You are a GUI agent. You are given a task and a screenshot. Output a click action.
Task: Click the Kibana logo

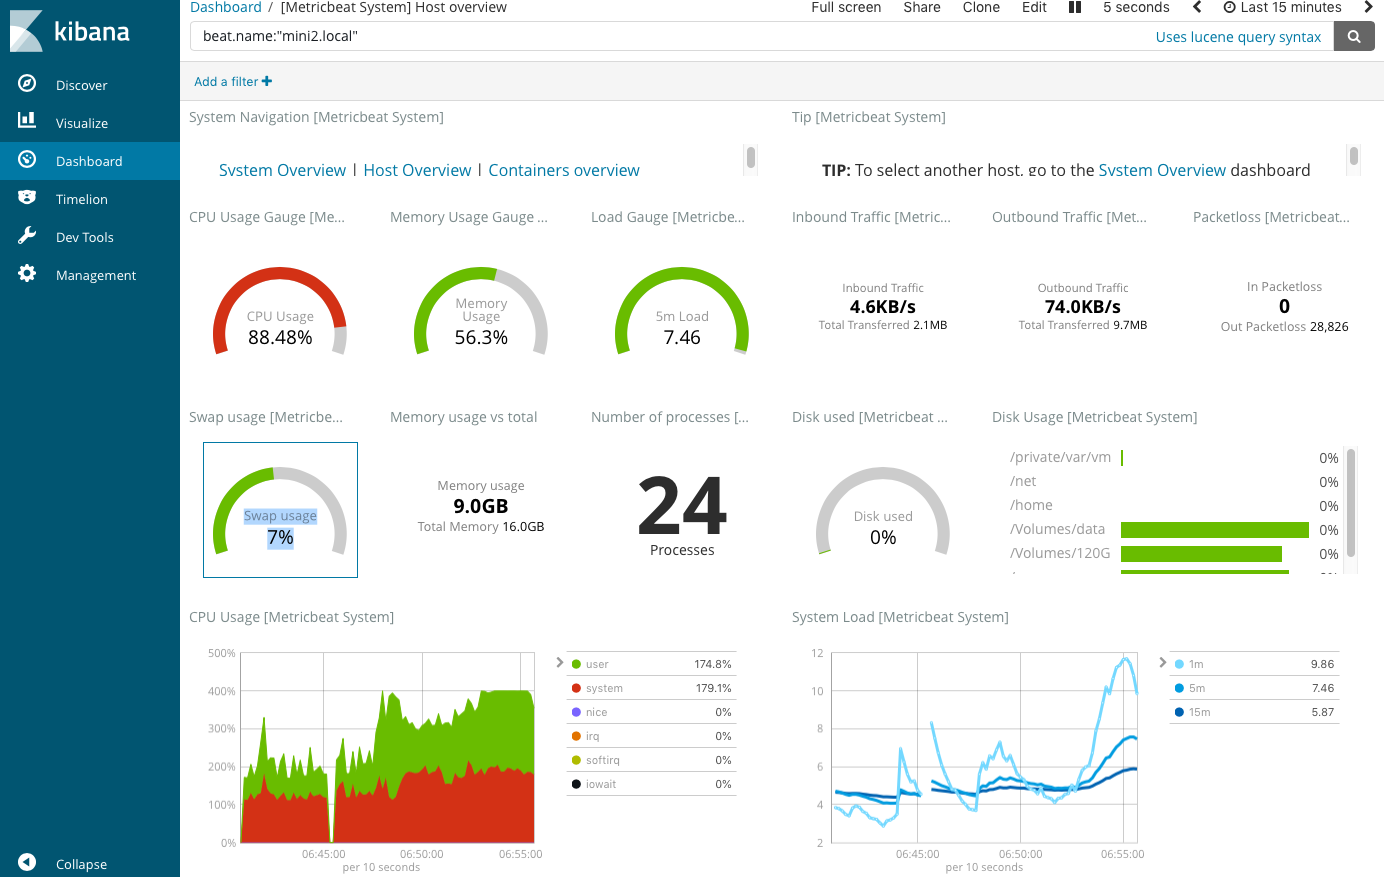[70, 31]
